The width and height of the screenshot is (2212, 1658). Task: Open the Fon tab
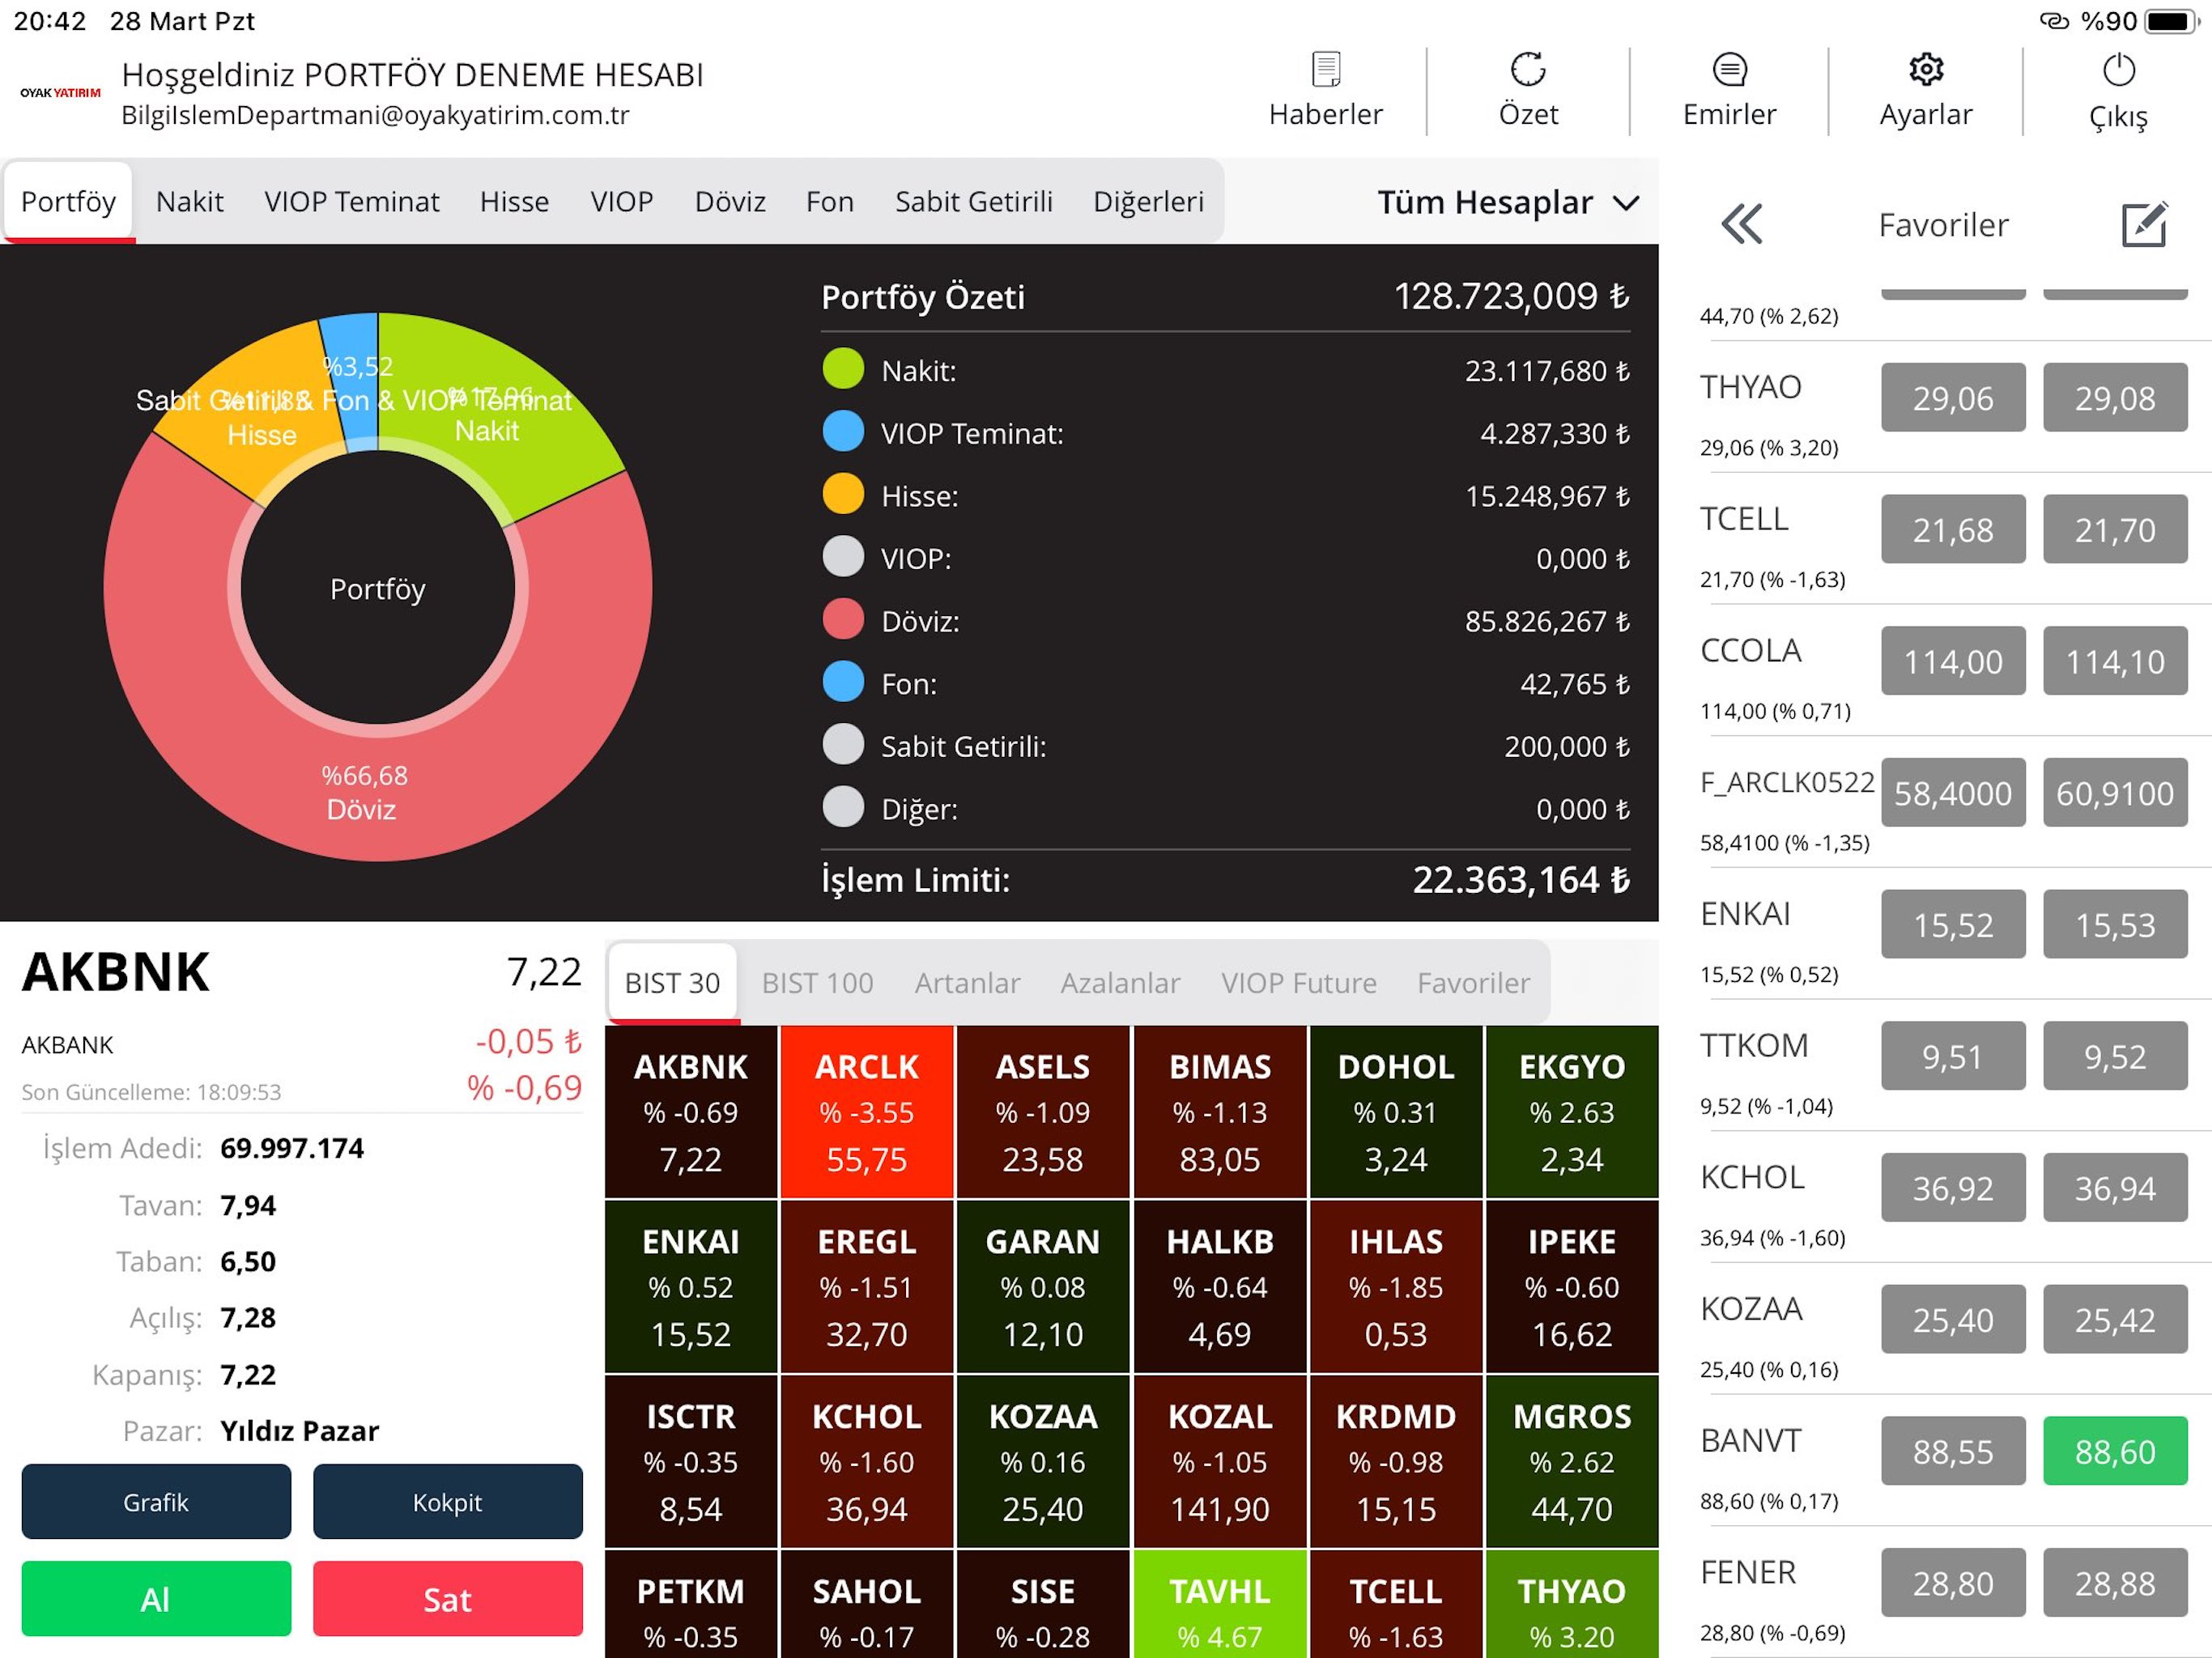coord(830,202)
